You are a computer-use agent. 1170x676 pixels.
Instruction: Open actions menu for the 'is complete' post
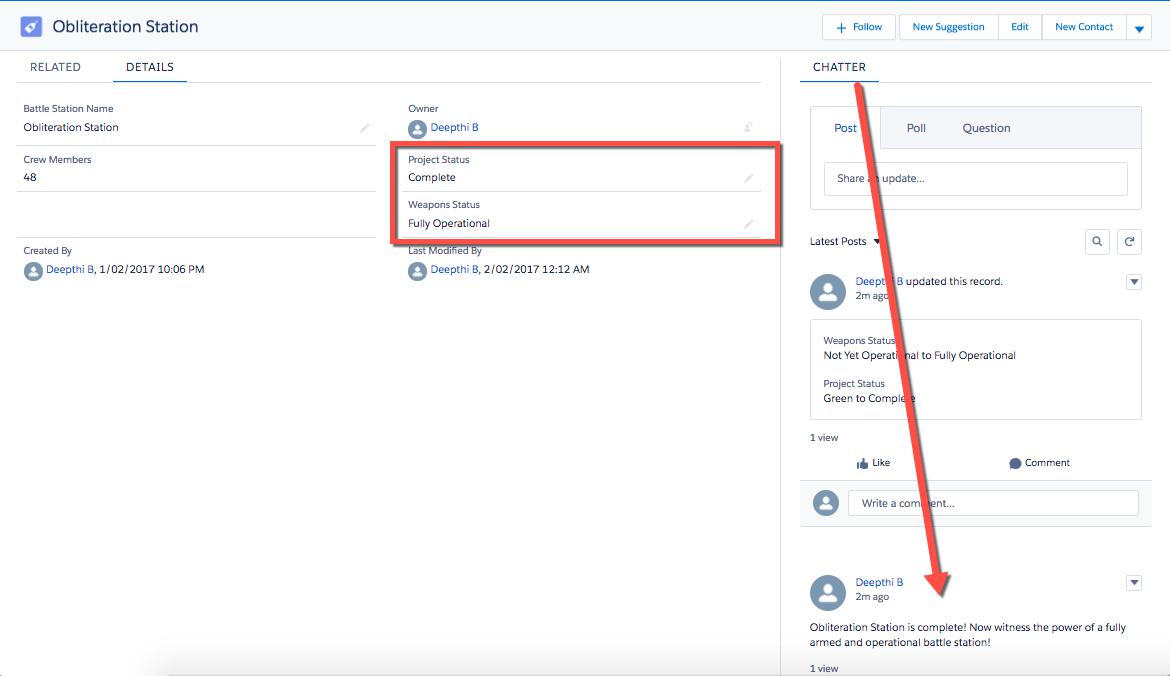tap(1134, 583)
